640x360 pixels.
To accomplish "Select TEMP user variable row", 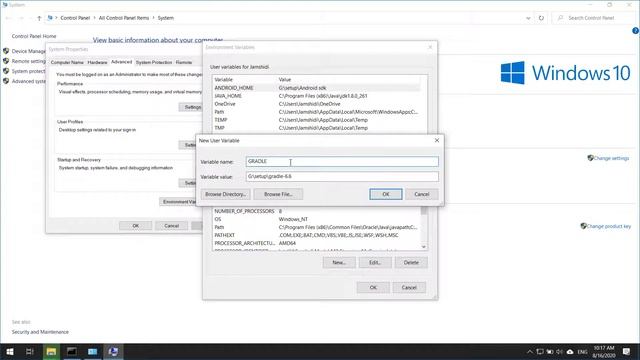I will [316, 120].
